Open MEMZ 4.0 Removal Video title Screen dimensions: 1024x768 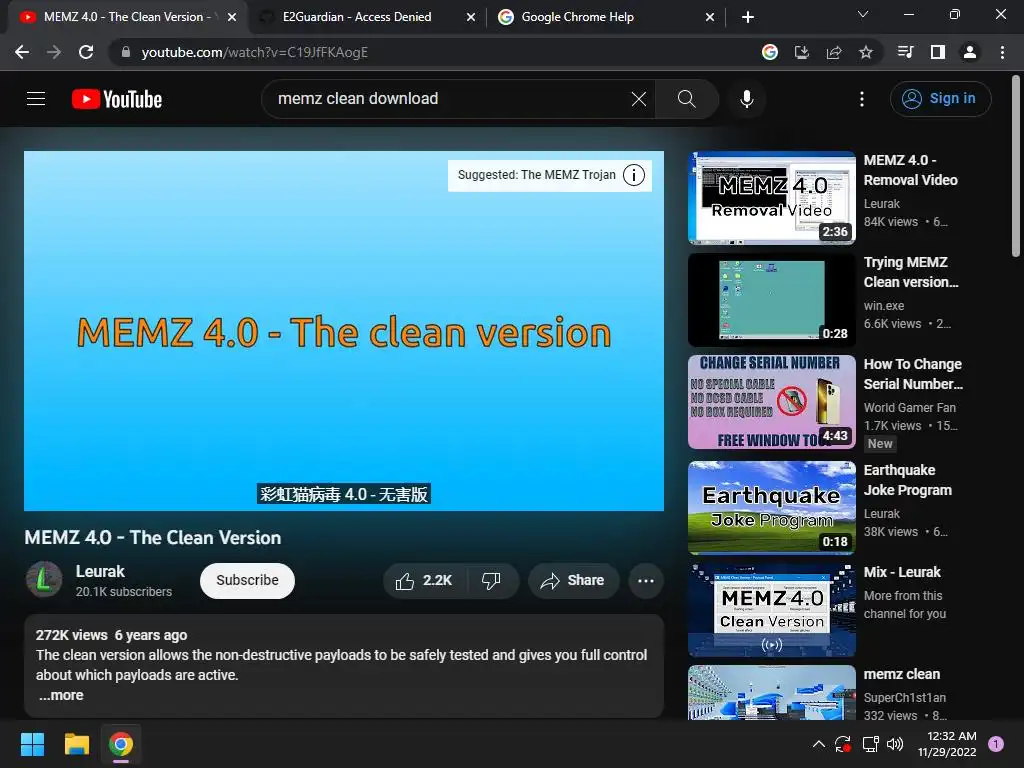click(x=911, y=170)
